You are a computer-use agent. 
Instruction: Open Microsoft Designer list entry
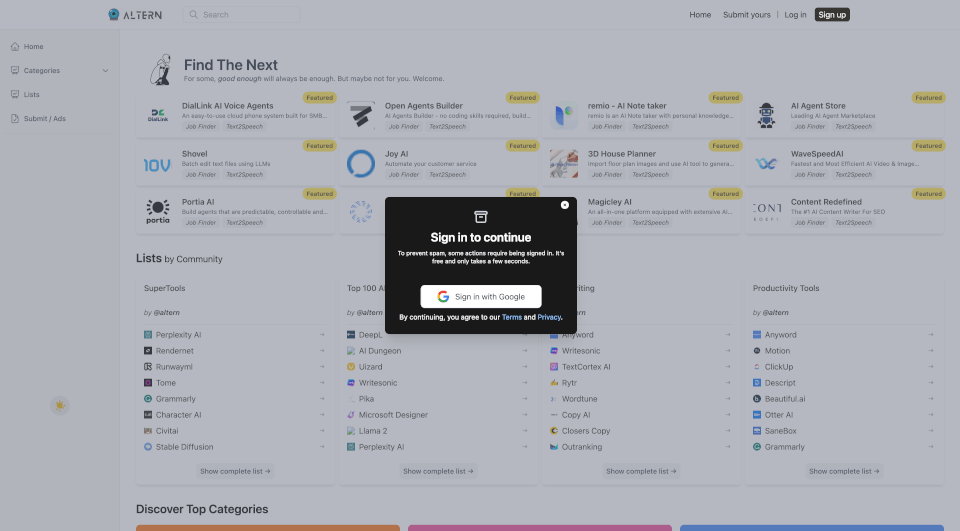[x=393, y=415]
